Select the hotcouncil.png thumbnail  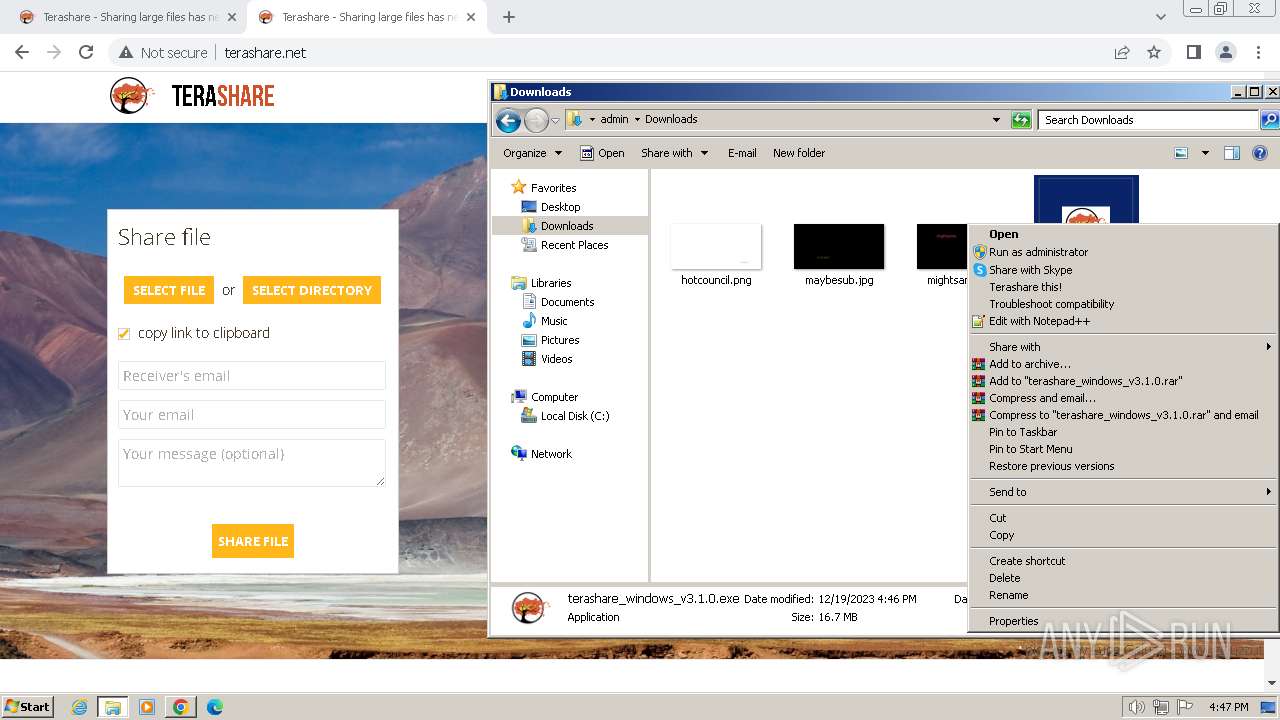(716, 246)
